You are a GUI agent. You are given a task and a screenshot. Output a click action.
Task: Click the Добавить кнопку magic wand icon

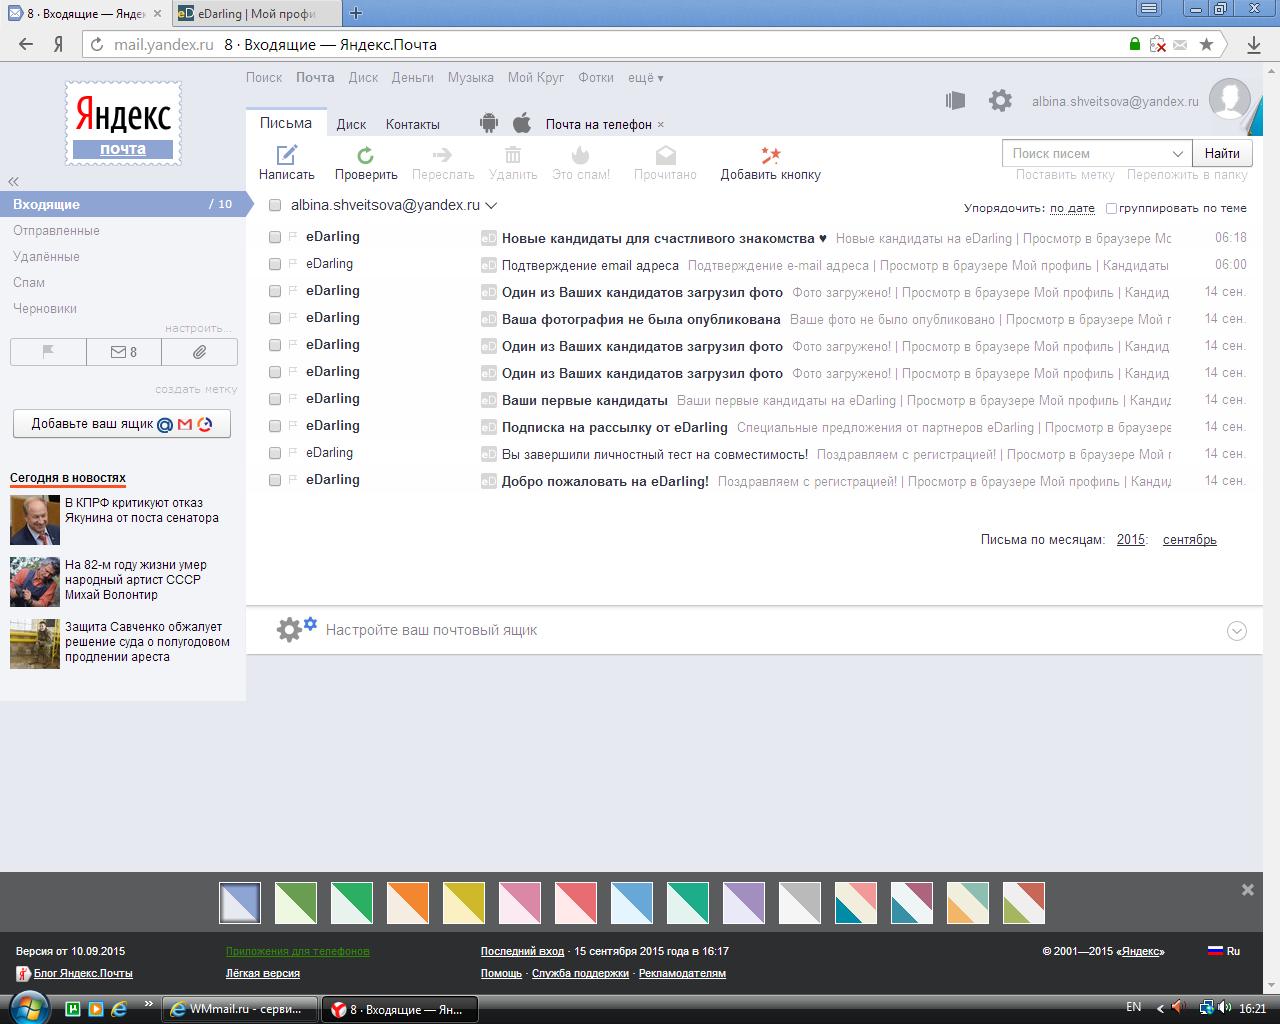(770, 154)
